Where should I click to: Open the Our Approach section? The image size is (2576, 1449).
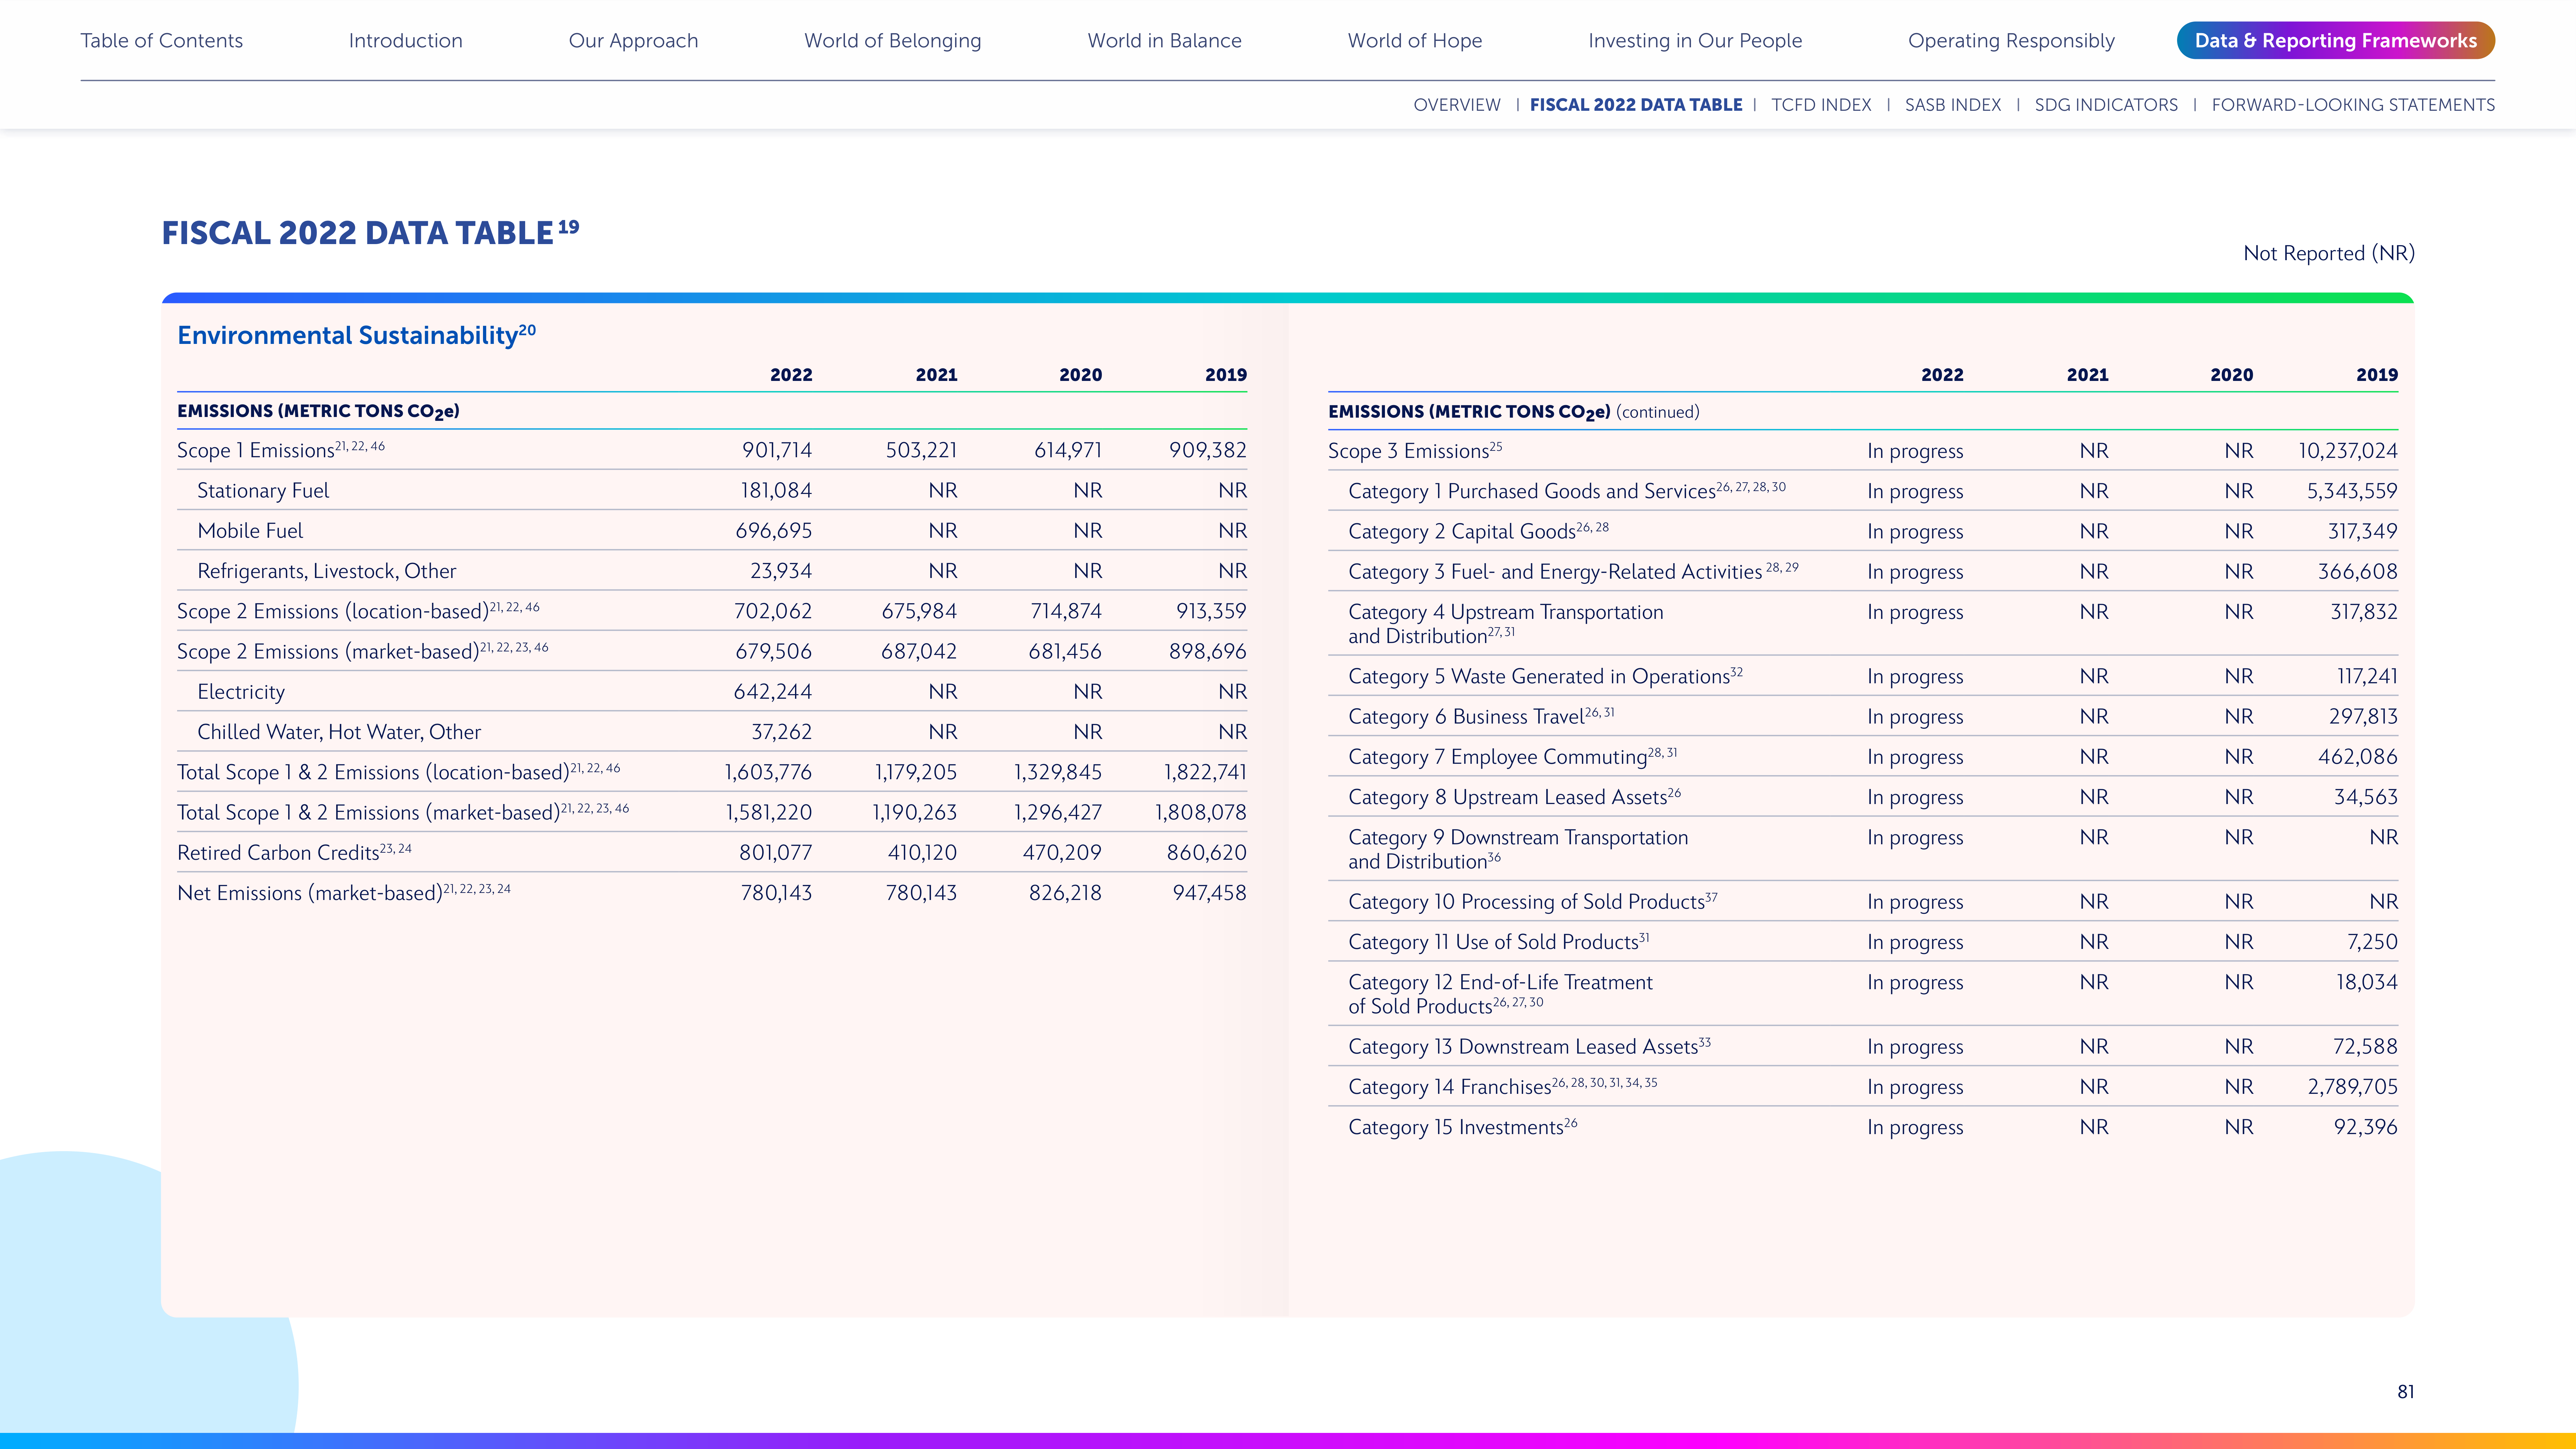633,41
